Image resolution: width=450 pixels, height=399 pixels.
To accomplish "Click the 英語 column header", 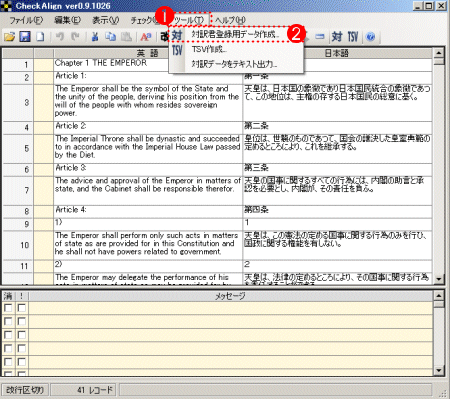I will 148,53.
